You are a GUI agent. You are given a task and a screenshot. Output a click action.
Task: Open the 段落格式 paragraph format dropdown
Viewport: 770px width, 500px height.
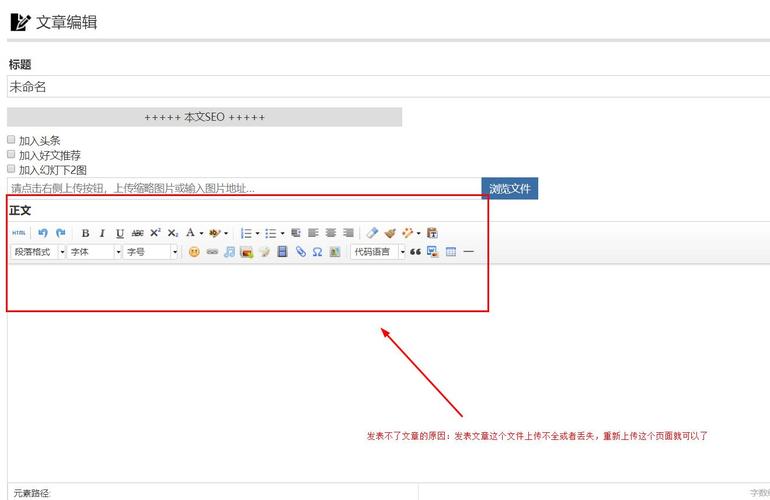38,252
